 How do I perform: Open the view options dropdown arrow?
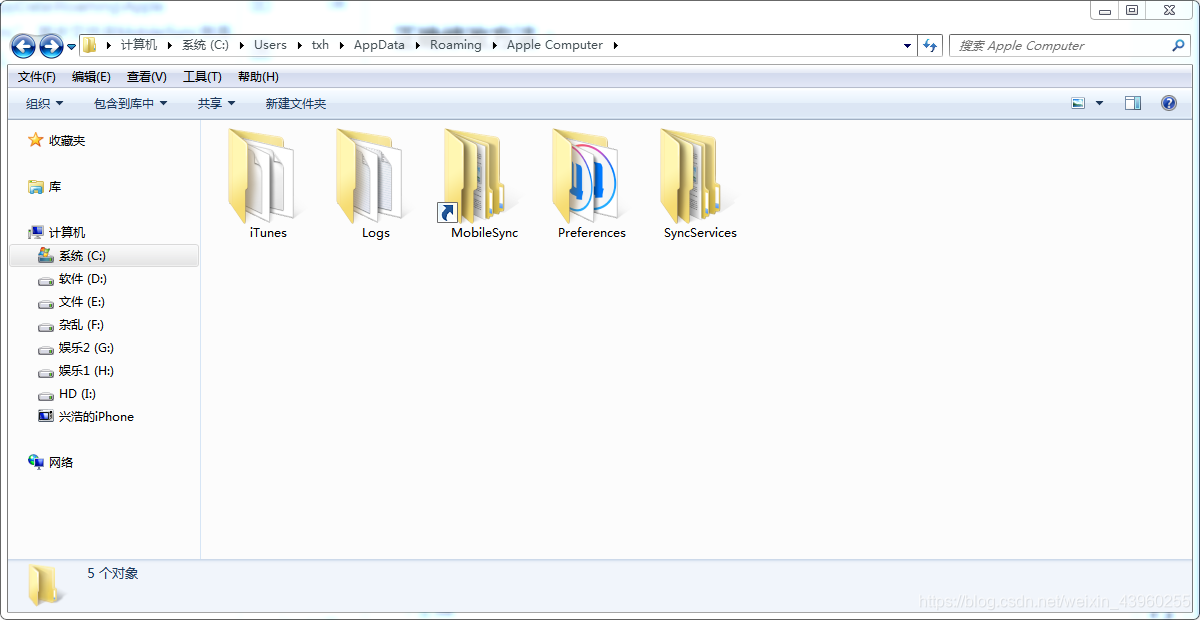coord(1100,103)
